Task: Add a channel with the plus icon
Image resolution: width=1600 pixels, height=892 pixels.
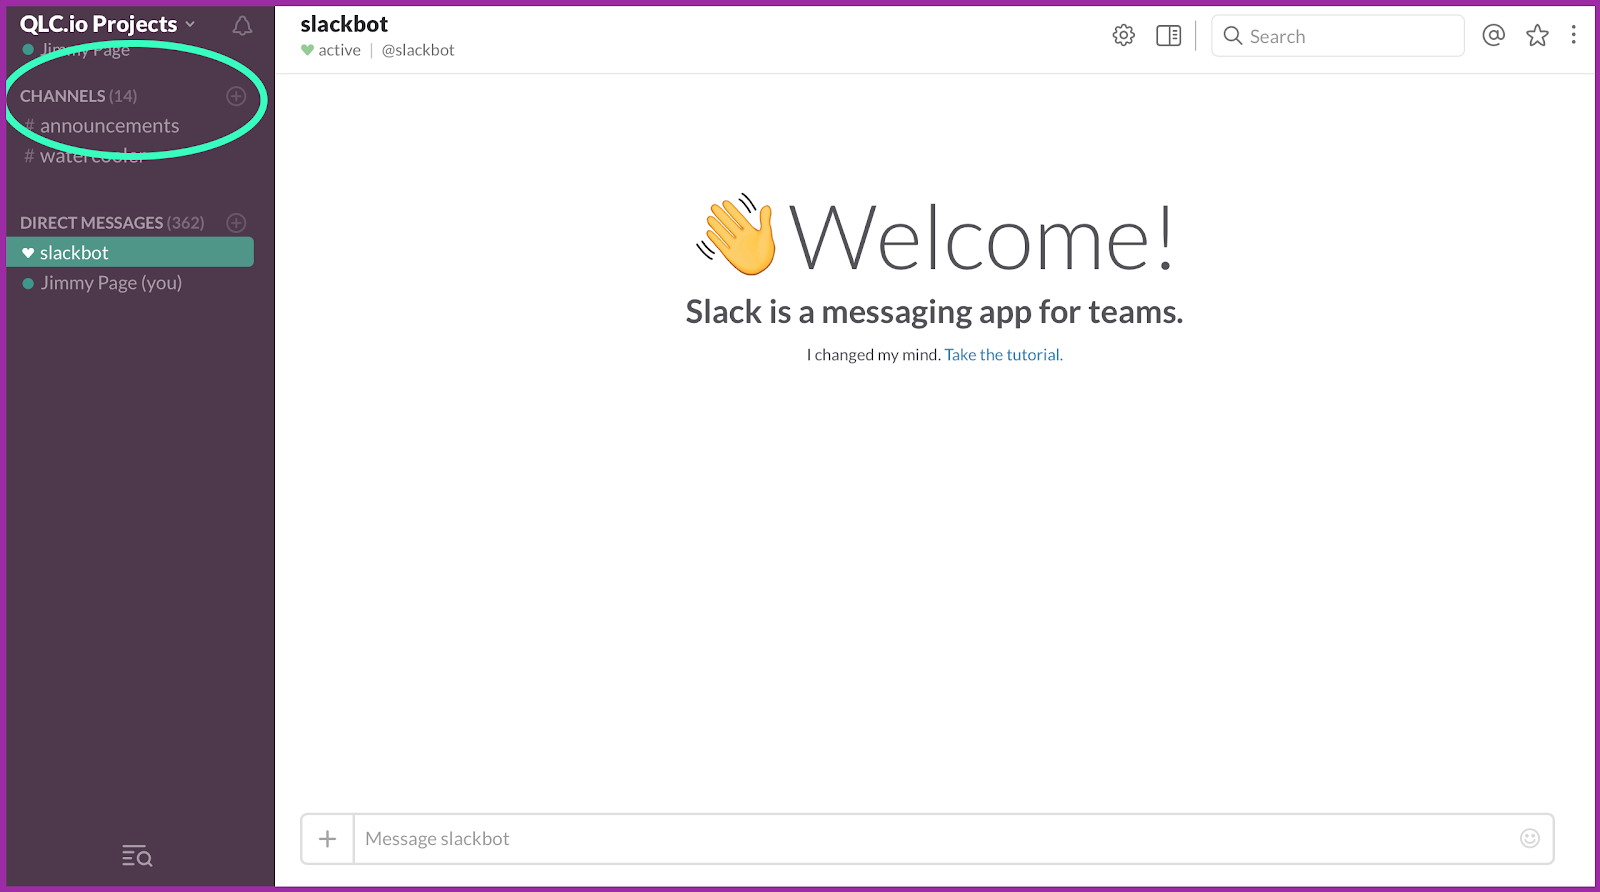Action: click(x=236, y=96)
